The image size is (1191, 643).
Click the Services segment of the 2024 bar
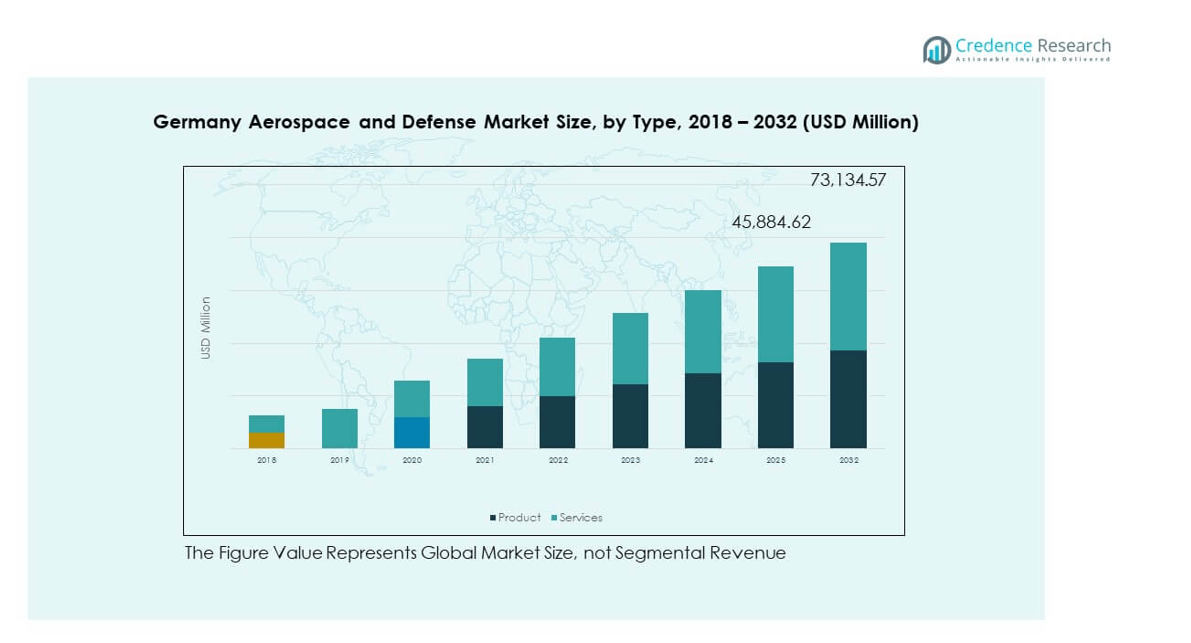(703, 331)
